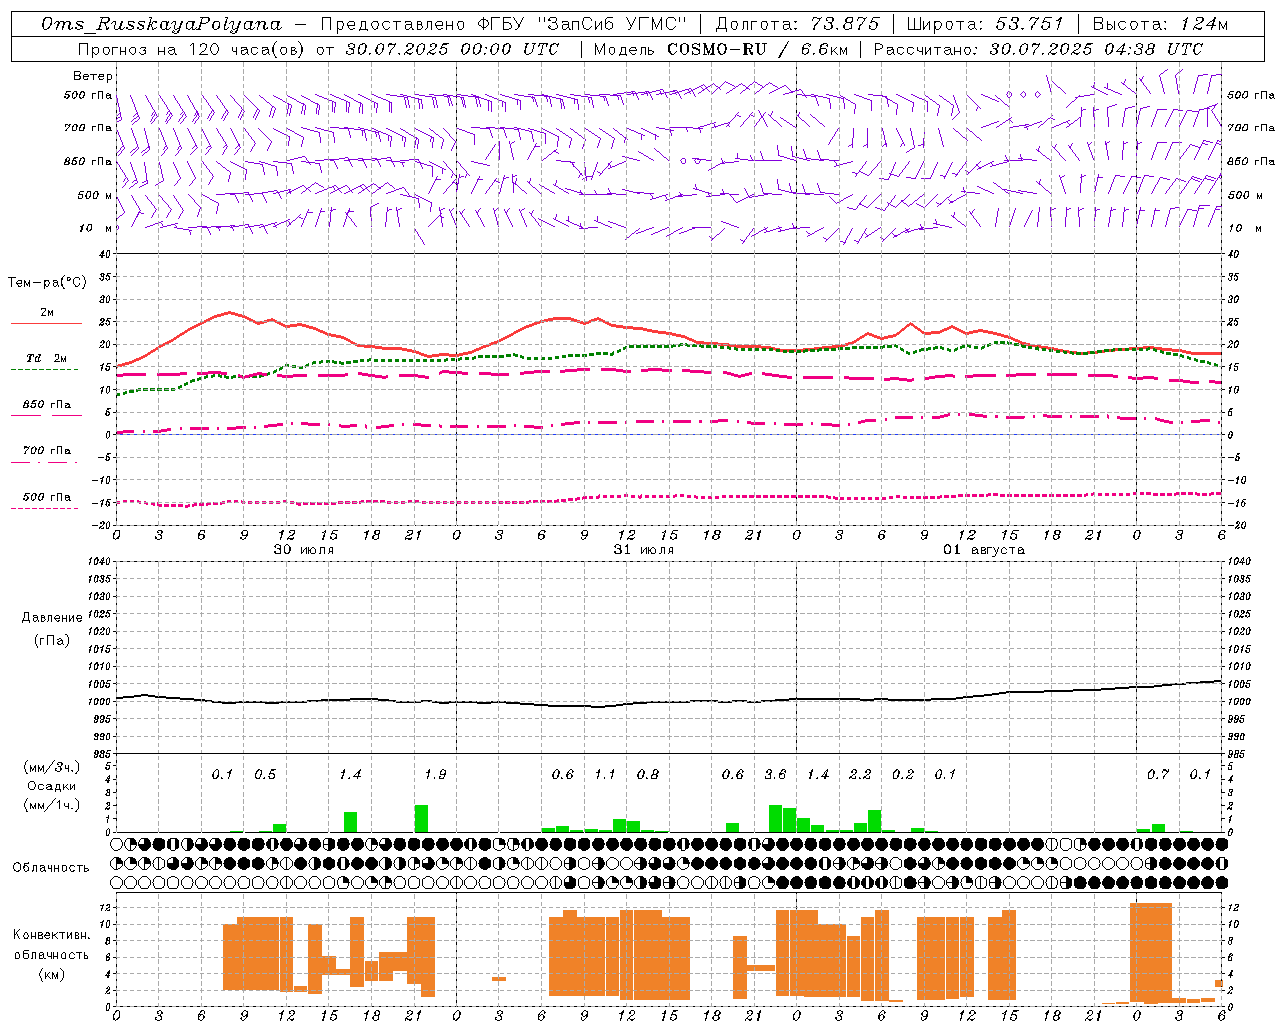1280x1024 pixels.
Task: Click the Td 2м dew point legend label
Action: (47, 358)
